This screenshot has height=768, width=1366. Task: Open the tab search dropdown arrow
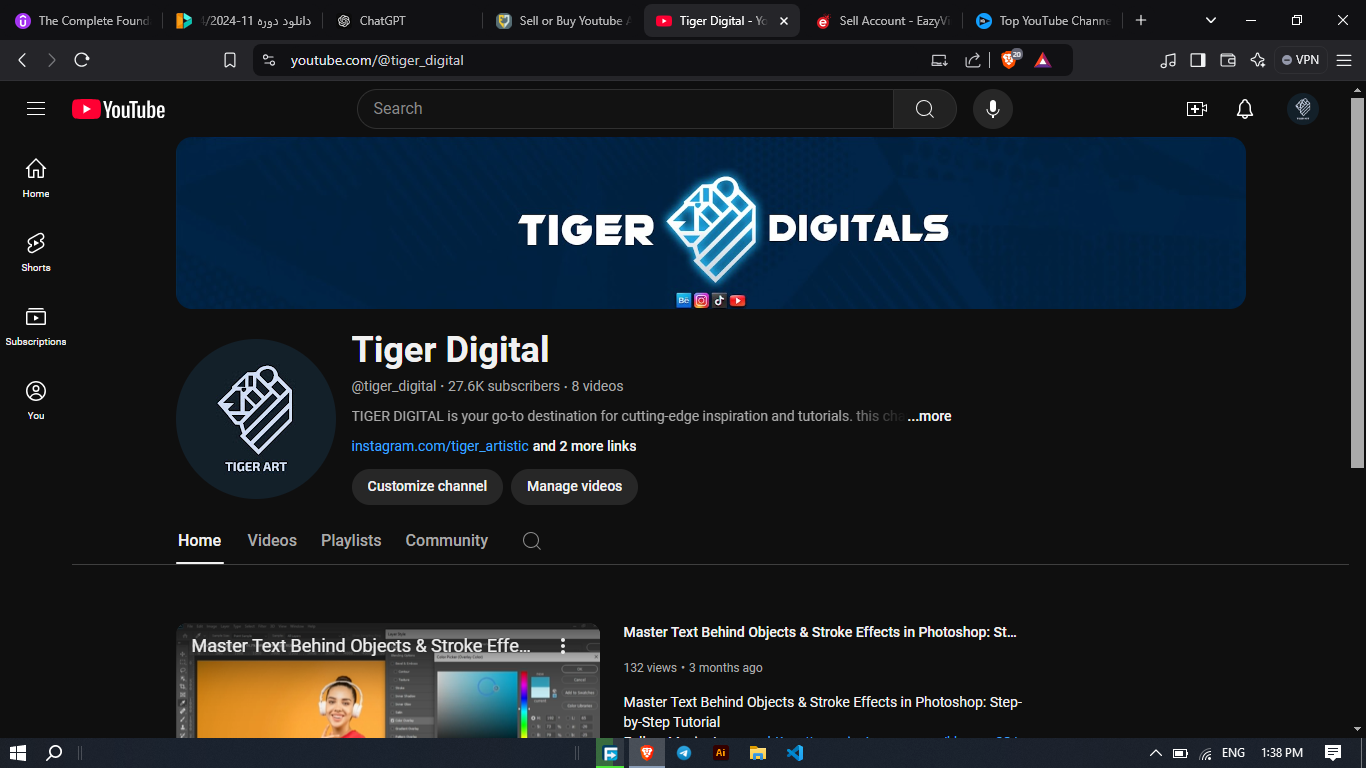point(1212,20)
